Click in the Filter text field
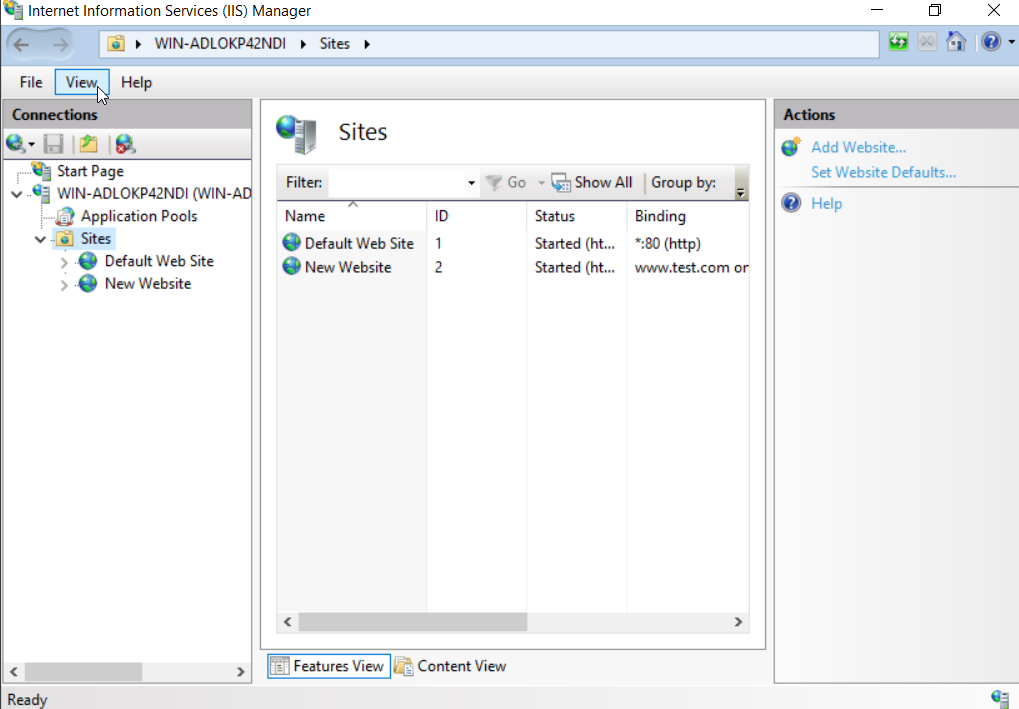The image size is (1019, 709). (396, 183)
